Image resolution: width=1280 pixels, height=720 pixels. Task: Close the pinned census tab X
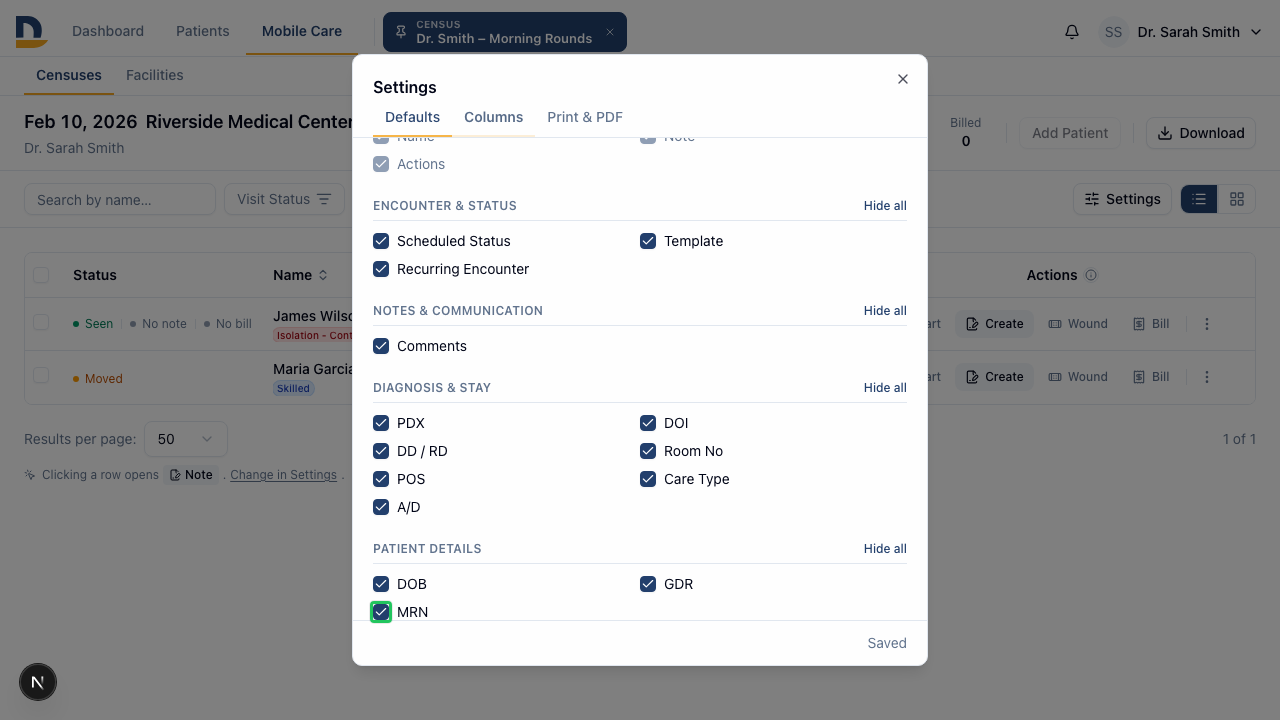point(610,32)
